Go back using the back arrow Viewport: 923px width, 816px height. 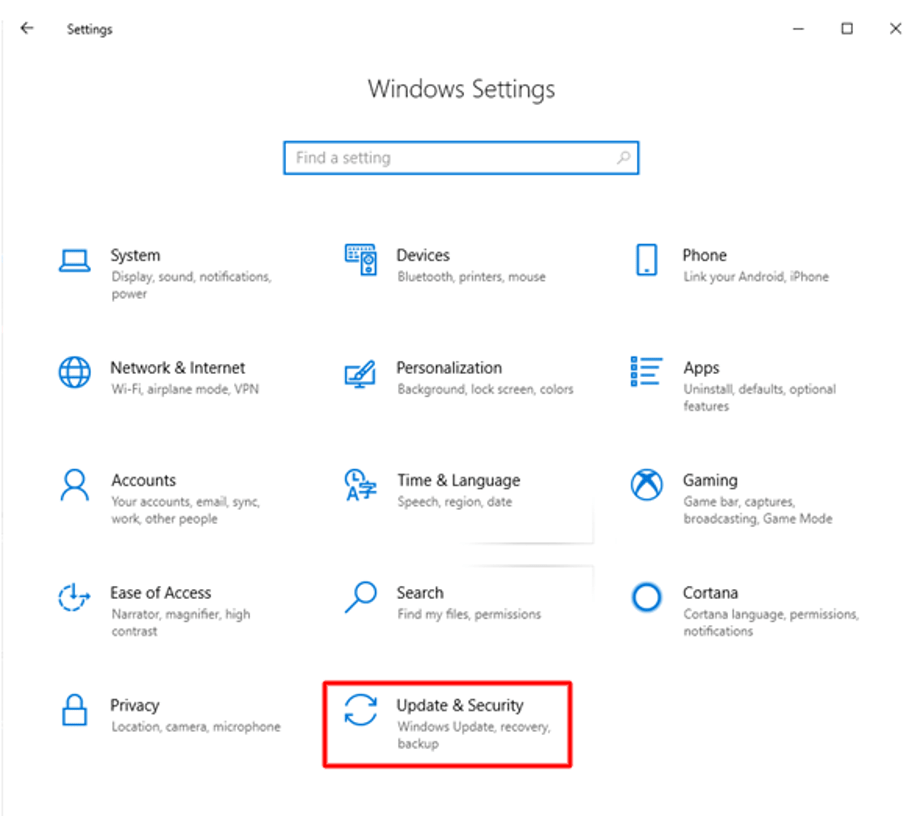tap(27, 29)
